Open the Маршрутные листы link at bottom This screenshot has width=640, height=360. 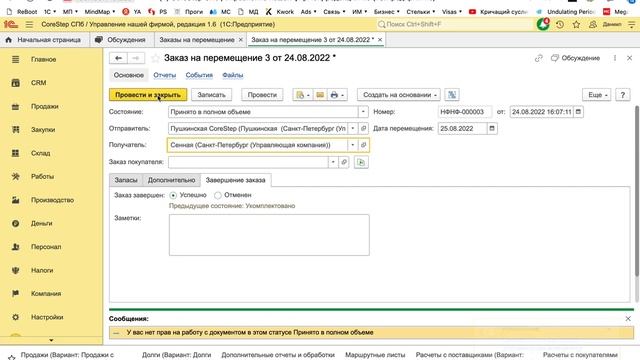point(375,355)
